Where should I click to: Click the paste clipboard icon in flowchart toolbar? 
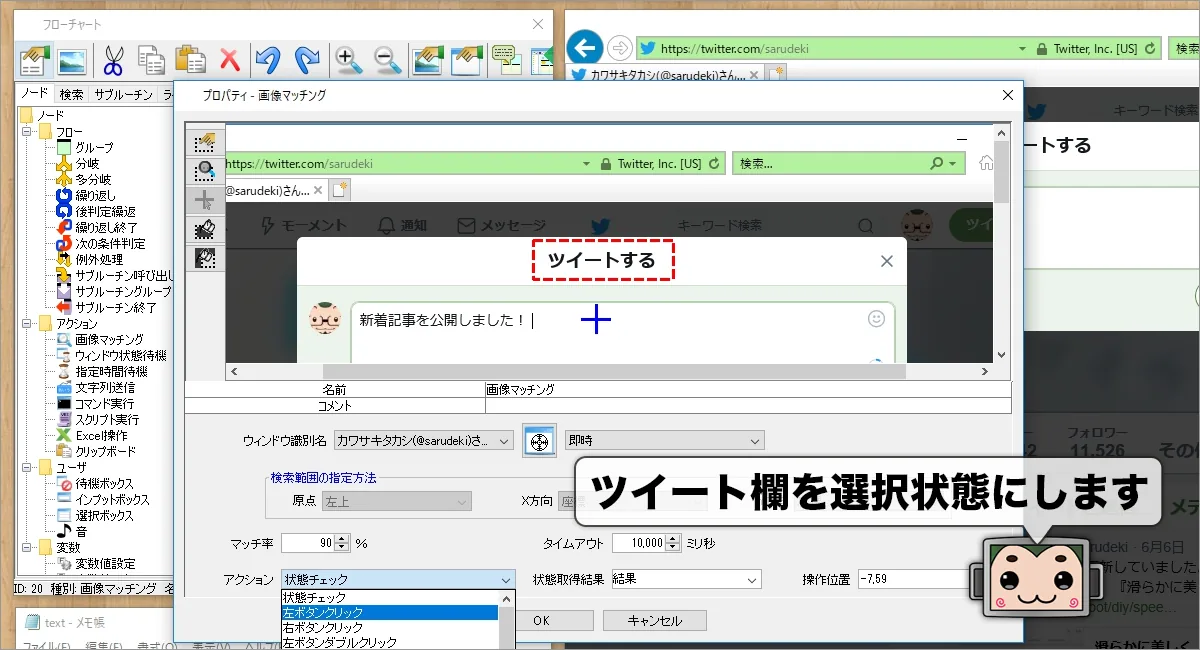point(190,61)
